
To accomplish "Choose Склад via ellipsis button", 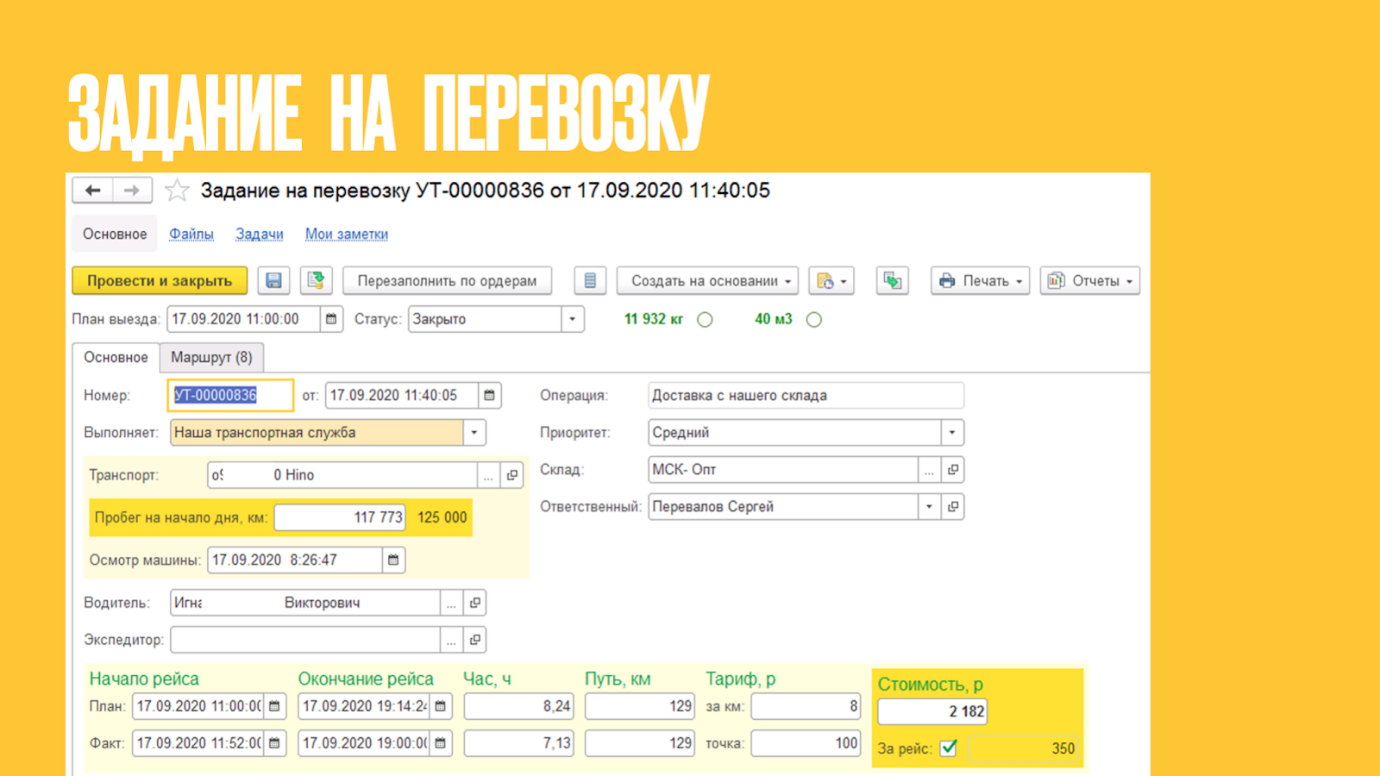I will coord(929,470).
